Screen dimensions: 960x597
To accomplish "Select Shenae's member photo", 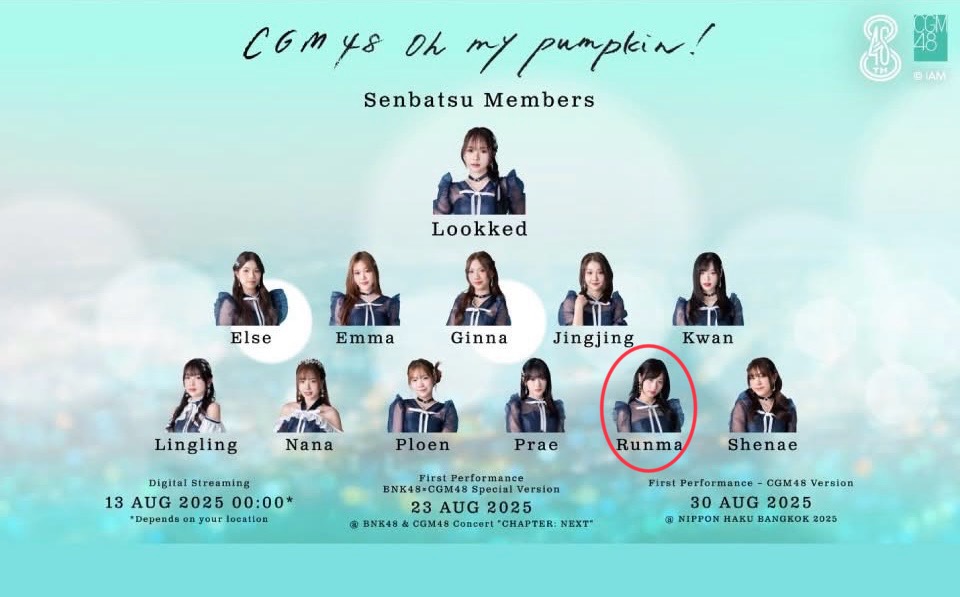I will [x=763, y=396].
